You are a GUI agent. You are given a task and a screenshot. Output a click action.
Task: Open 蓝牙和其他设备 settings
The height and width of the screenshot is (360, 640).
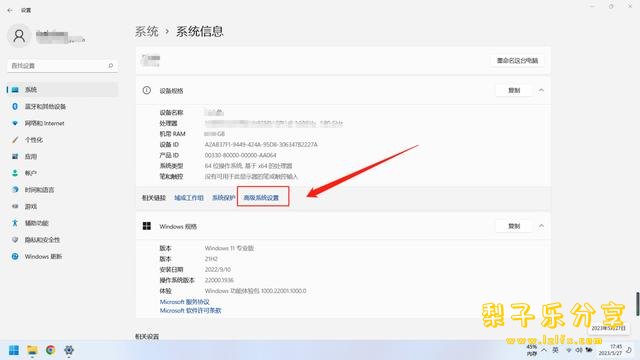pyautogui.click(x=62, y=107)
